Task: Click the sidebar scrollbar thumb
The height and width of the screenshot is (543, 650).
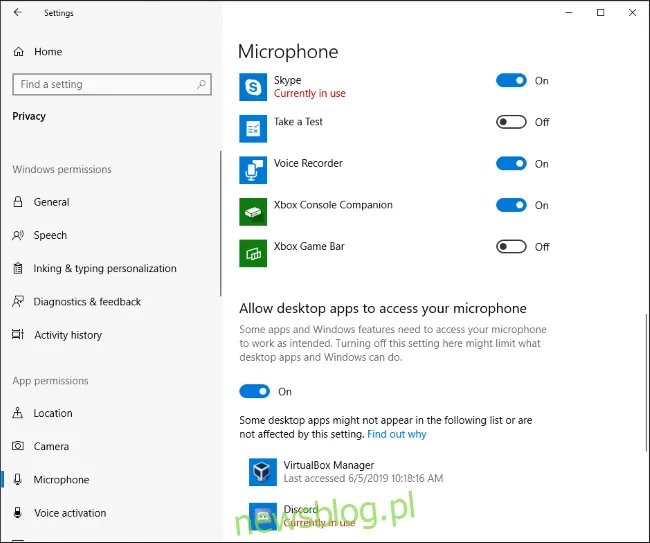Action: (221, 223)
